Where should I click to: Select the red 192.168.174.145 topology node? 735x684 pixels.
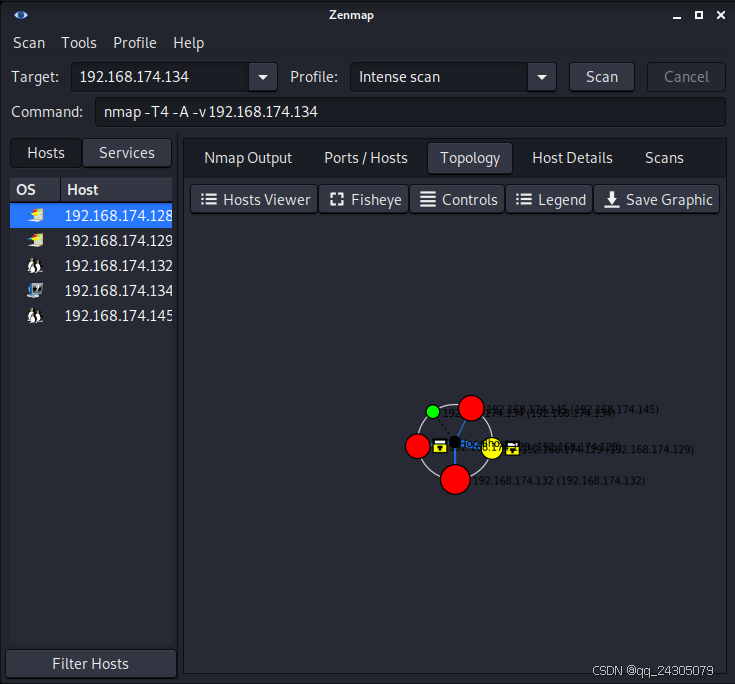tap(471, 408)
